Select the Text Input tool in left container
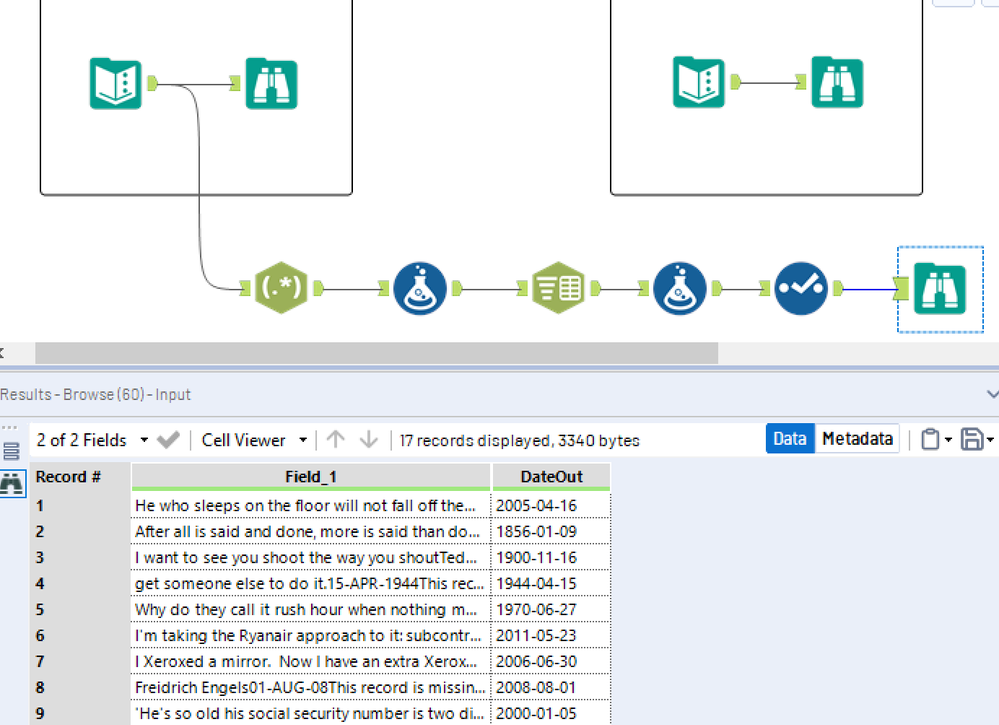Screen dimensions: 999x725 point(115,83)
